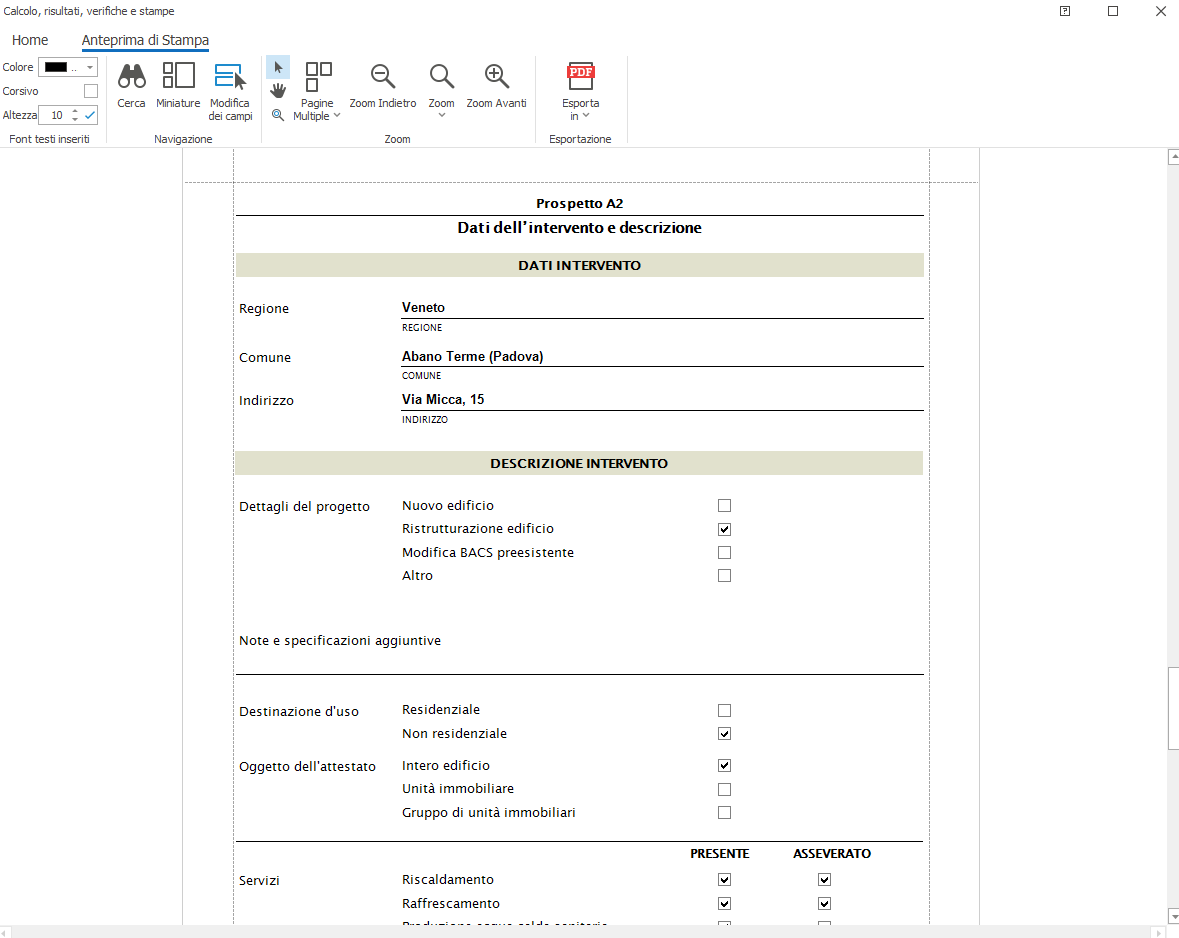Expand the Pagine Multiple dropdown

click(318, 92)
